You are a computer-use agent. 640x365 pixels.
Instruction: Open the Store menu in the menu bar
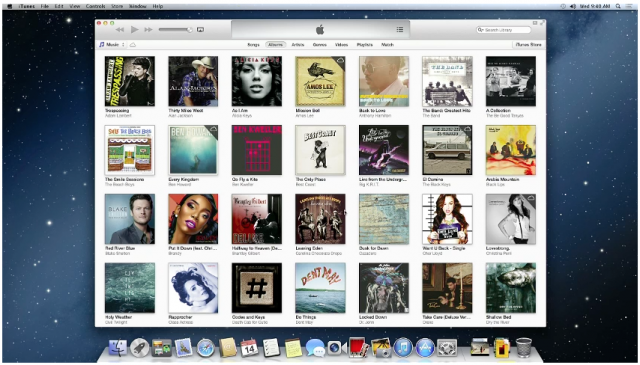click(117, 6)
